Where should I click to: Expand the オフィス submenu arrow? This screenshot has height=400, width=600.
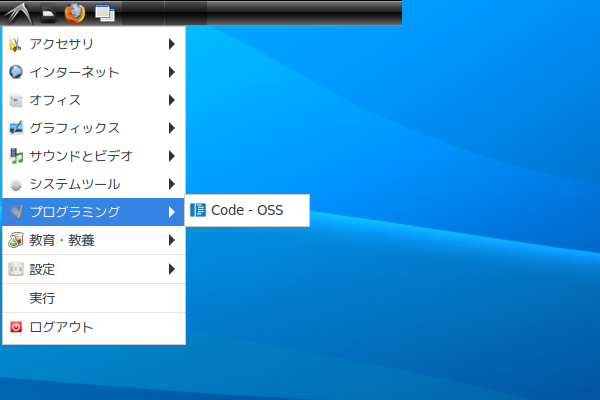click(x=172, y=100)
